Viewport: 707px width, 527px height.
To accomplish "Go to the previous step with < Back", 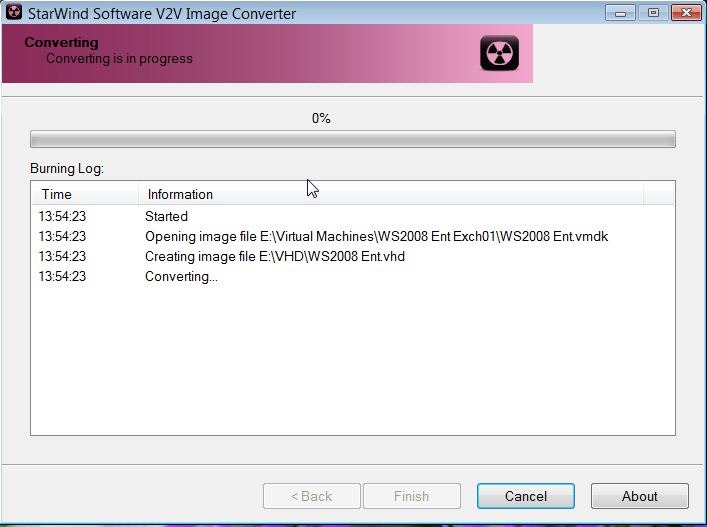I will click(312, 496).
